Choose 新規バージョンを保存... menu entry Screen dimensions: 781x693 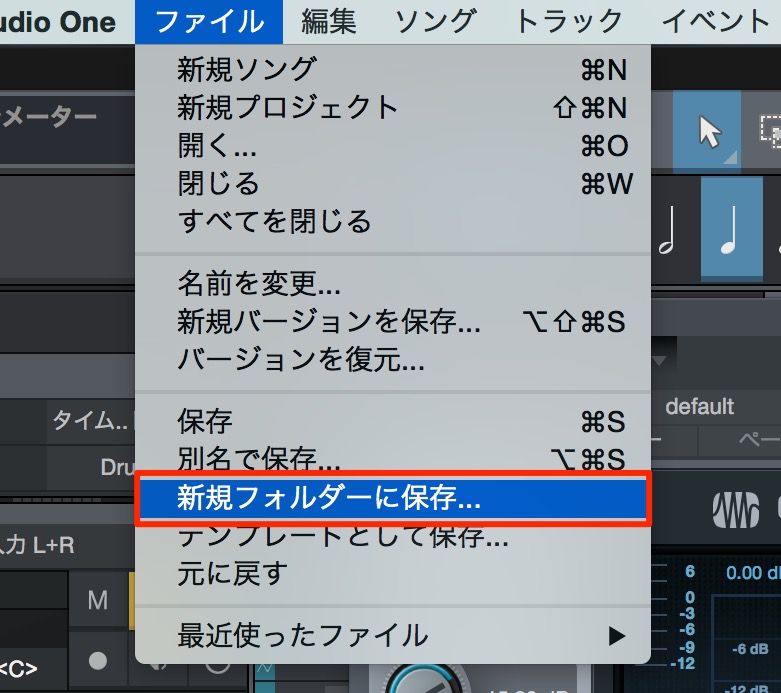point(392,321)
